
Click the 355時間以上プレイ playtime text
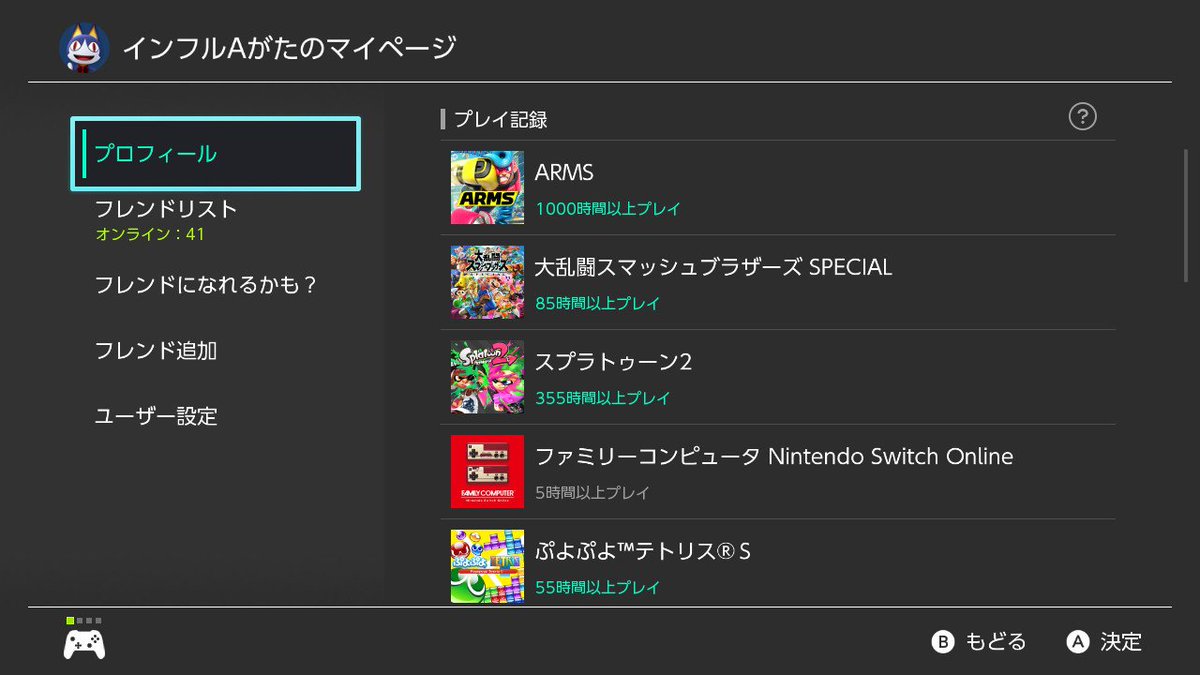click(x=603, y=398)
